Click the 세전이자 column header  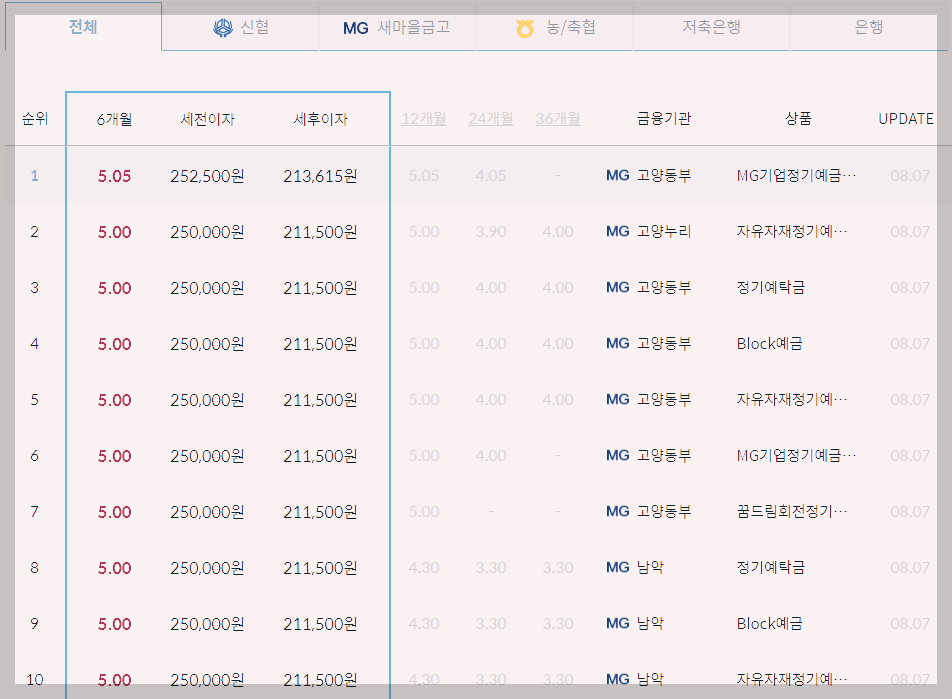point(208,119)
